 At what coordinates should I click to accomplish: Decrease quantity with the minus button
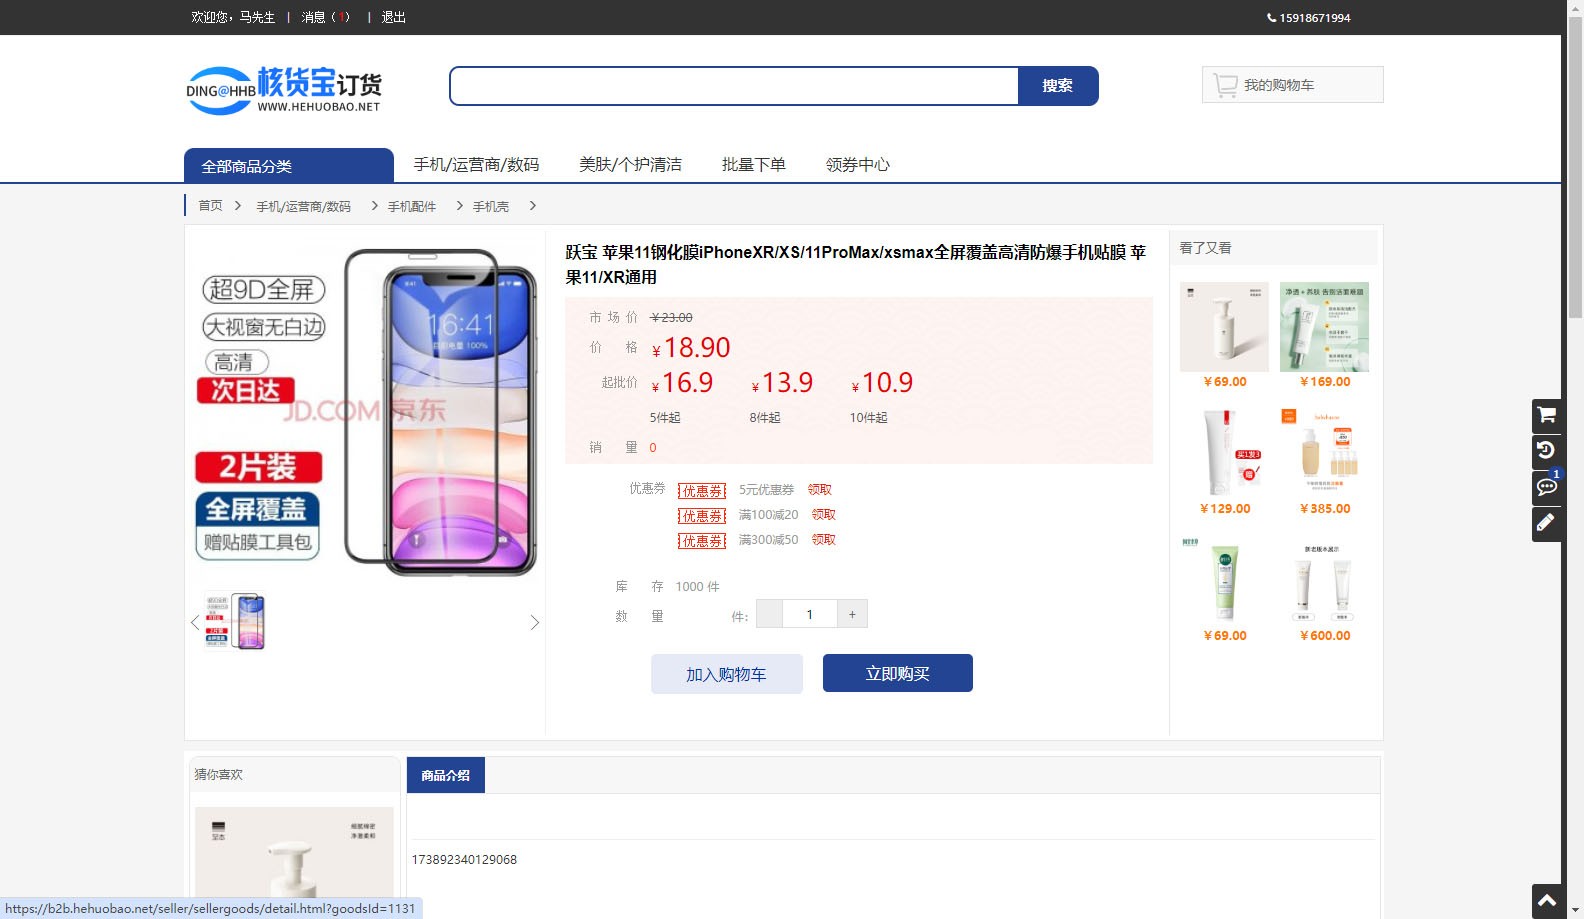tap(769, 614)
